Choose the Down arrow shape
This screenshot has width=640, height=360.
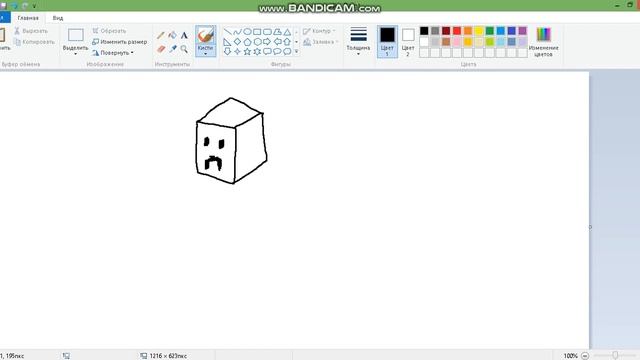tap(227, 51)
